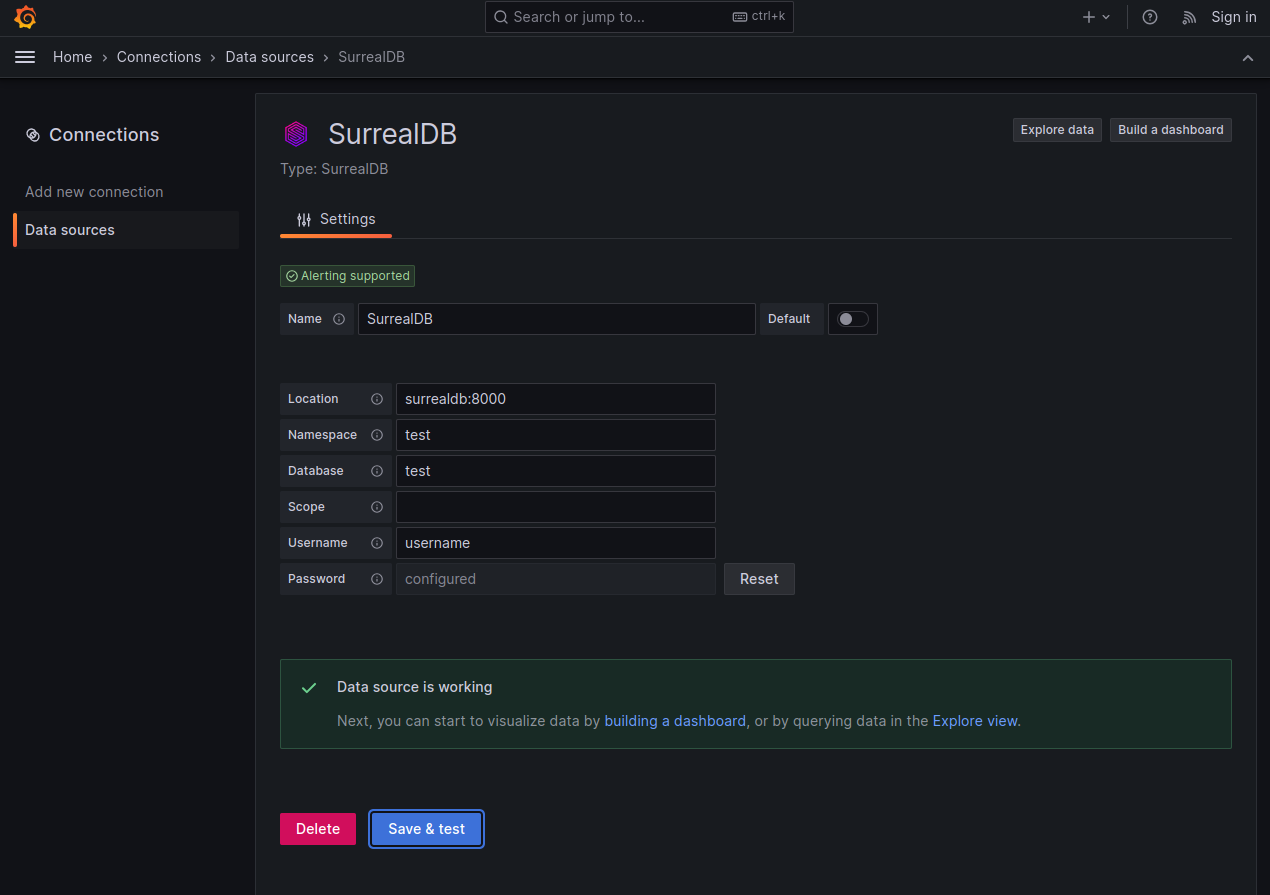
Task: Go to Data sources breadcrumb
Action: (270, 57)
